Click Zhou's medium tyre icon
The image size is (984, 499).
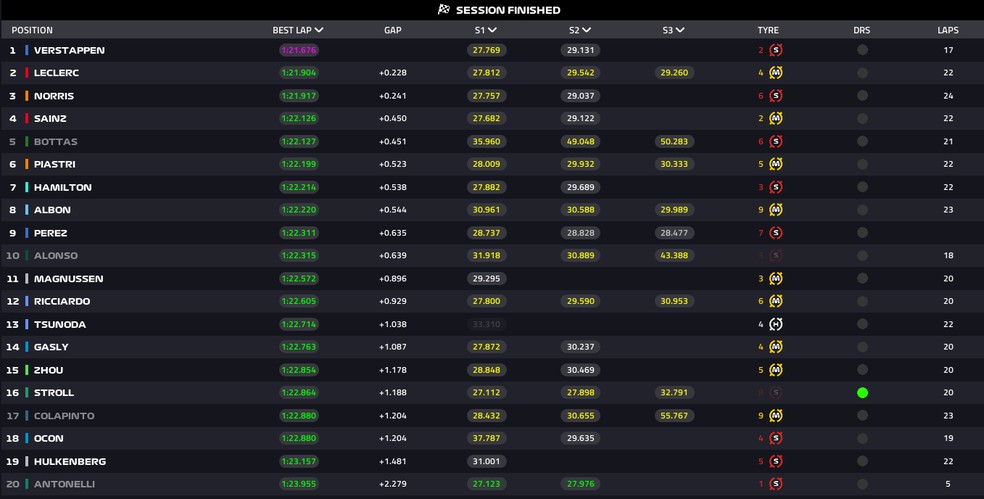pyautogui.click(x=776, y=370)
